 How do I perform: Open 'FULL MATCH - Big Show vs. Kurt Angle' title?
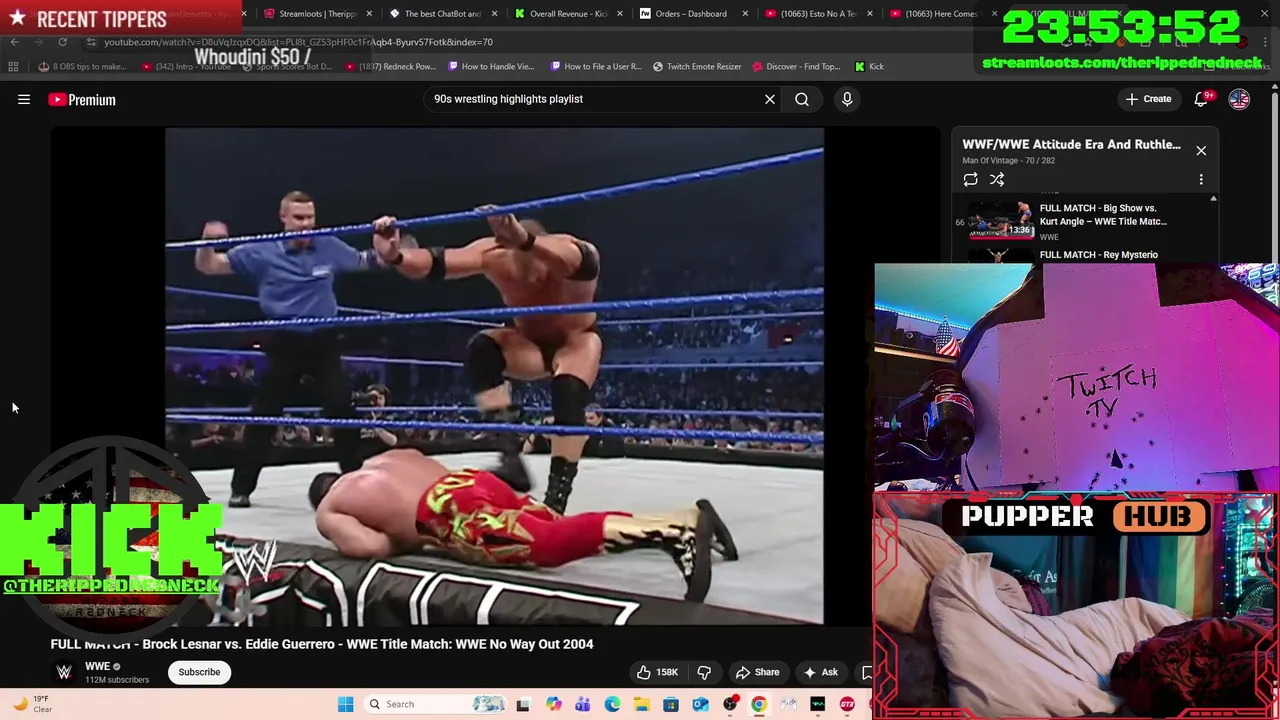pyautogui.click(x=1103, y=214)
